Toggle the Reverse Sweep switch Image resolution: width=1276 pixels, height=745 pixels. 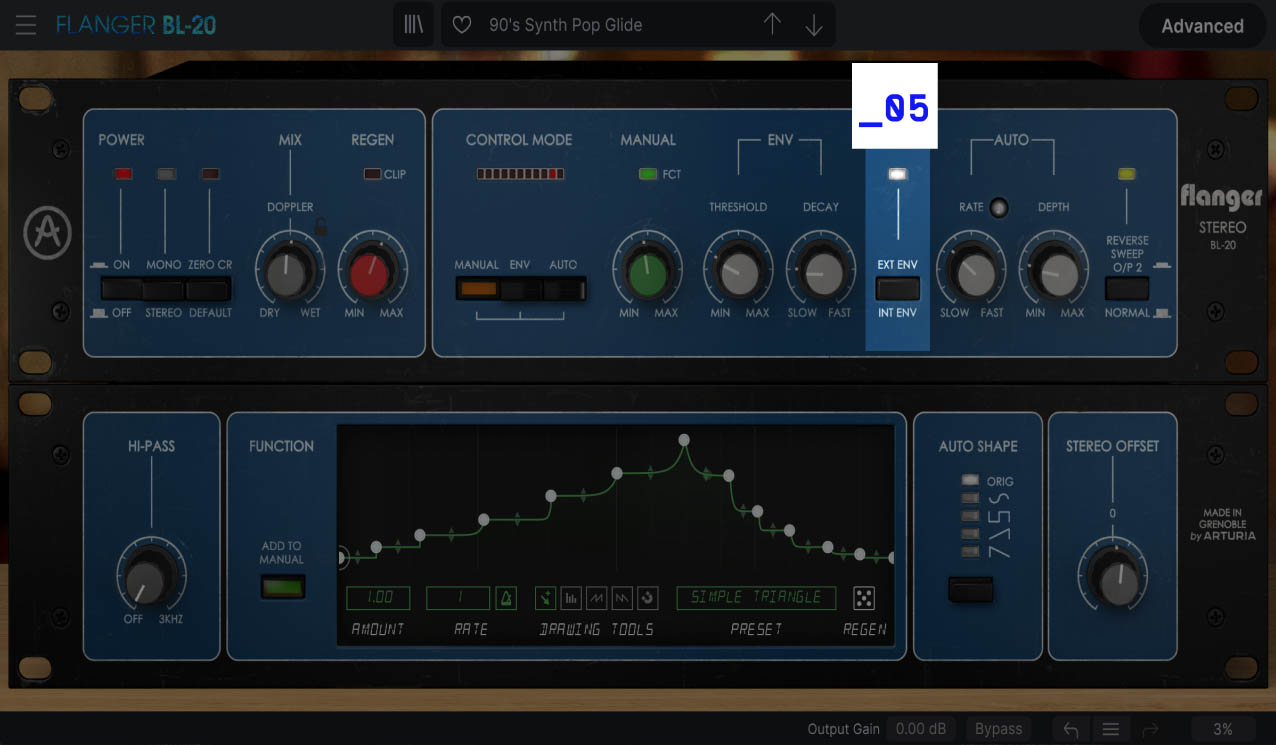1127,289
